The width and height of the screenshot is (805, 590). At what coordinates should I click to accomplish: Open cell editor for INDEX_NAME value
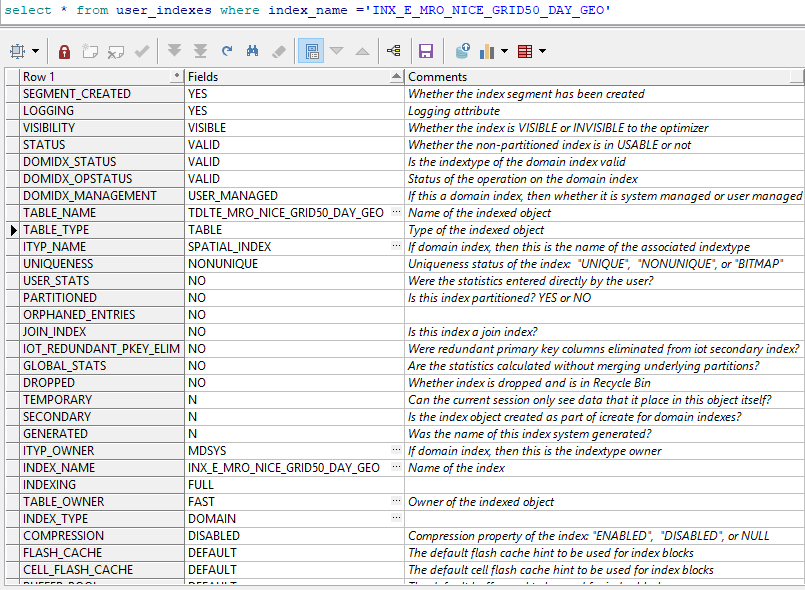396,466
